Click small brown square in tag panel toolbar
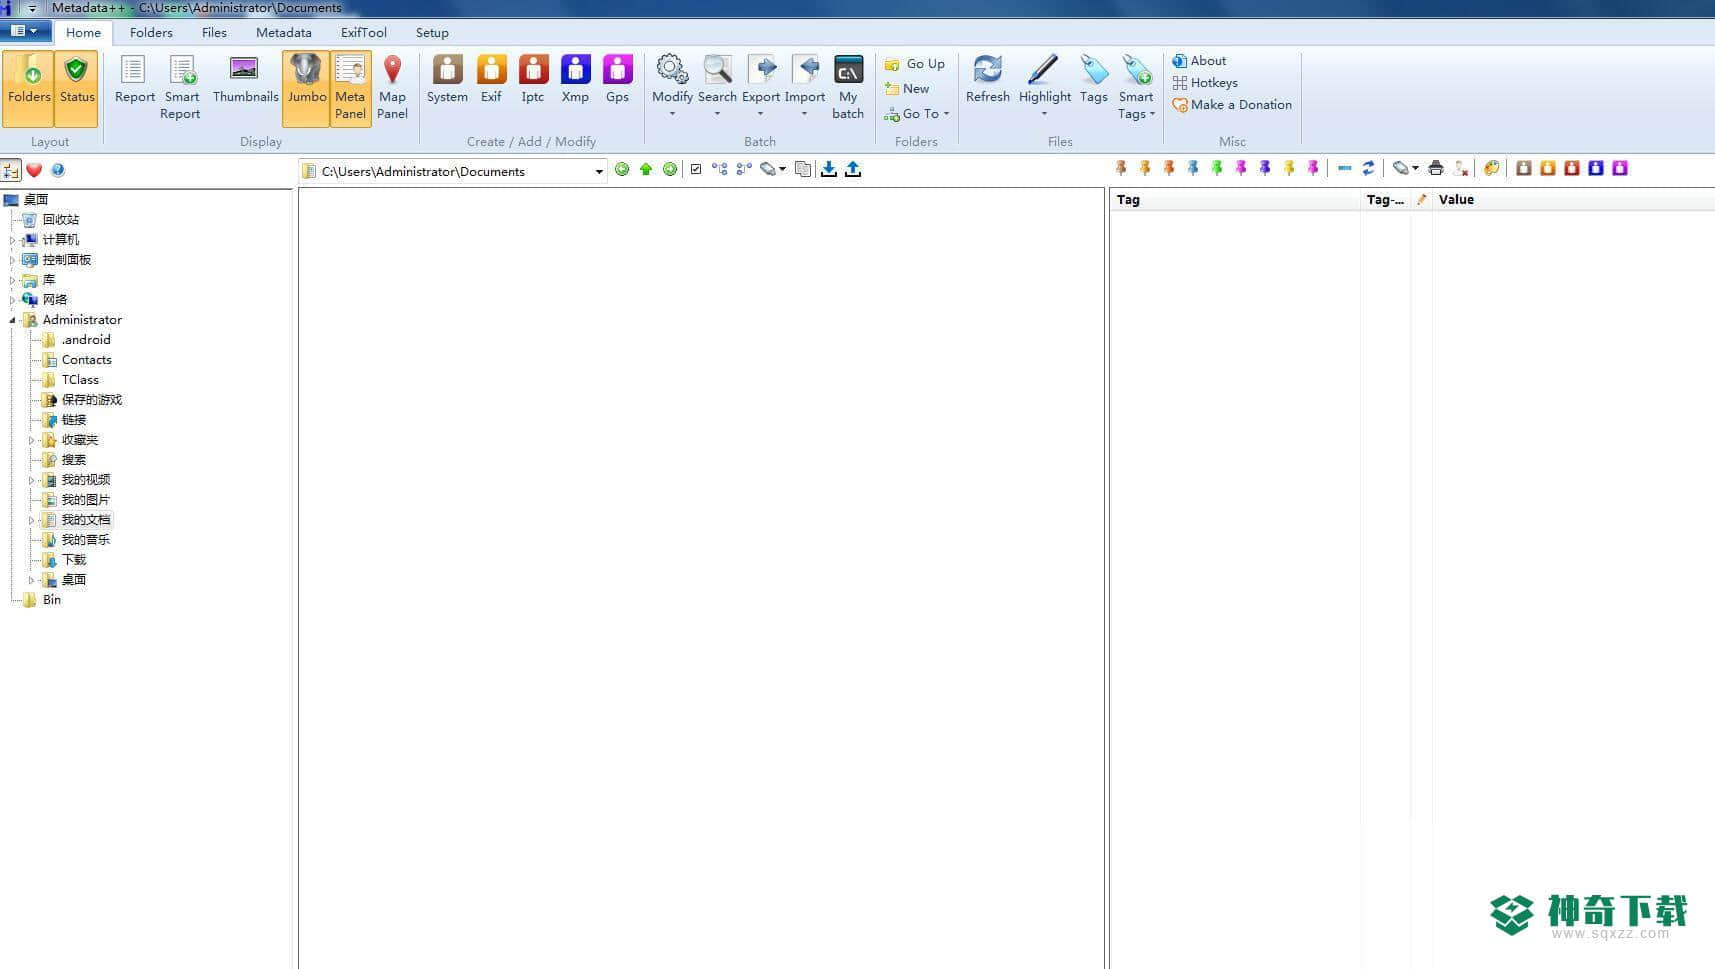The width and height of the screenshot is (1715, 969). (1523, 169)
